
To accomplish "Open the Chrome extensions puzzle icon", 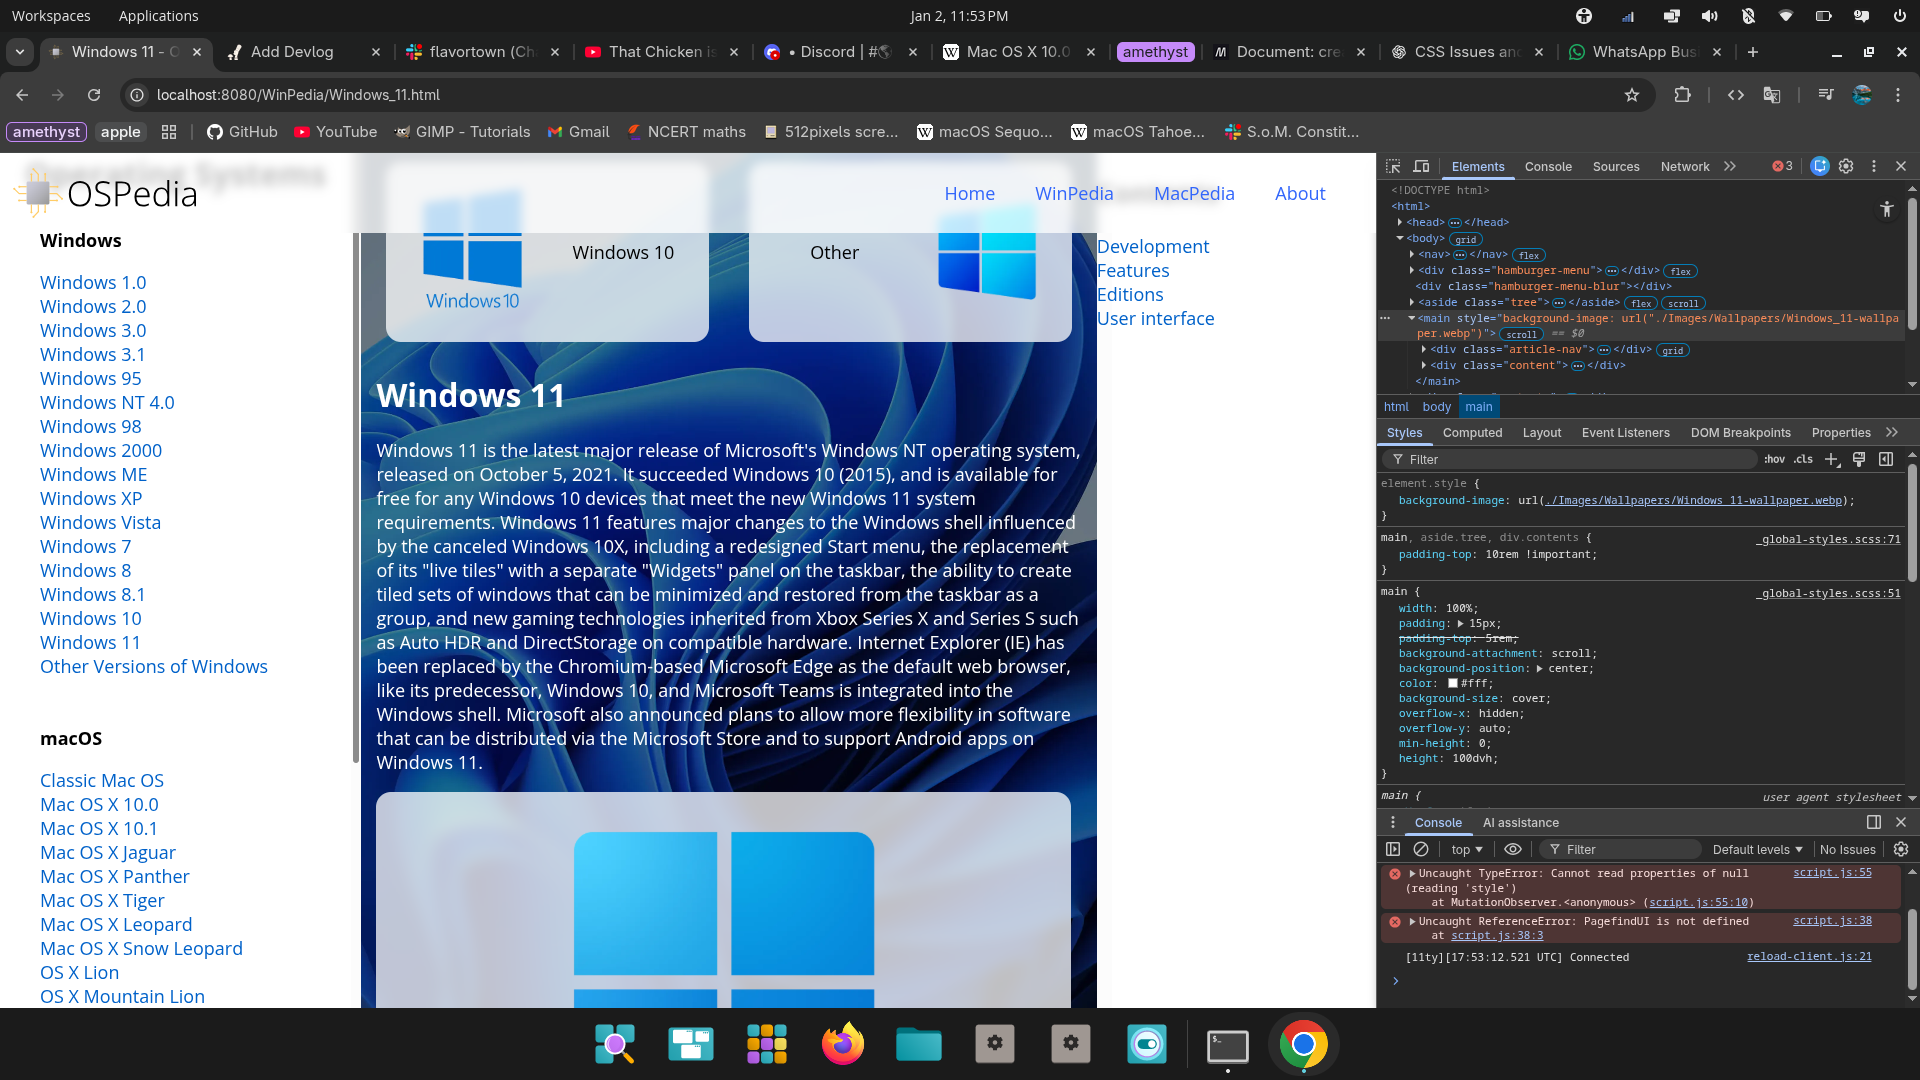I will click(1683, 95).
